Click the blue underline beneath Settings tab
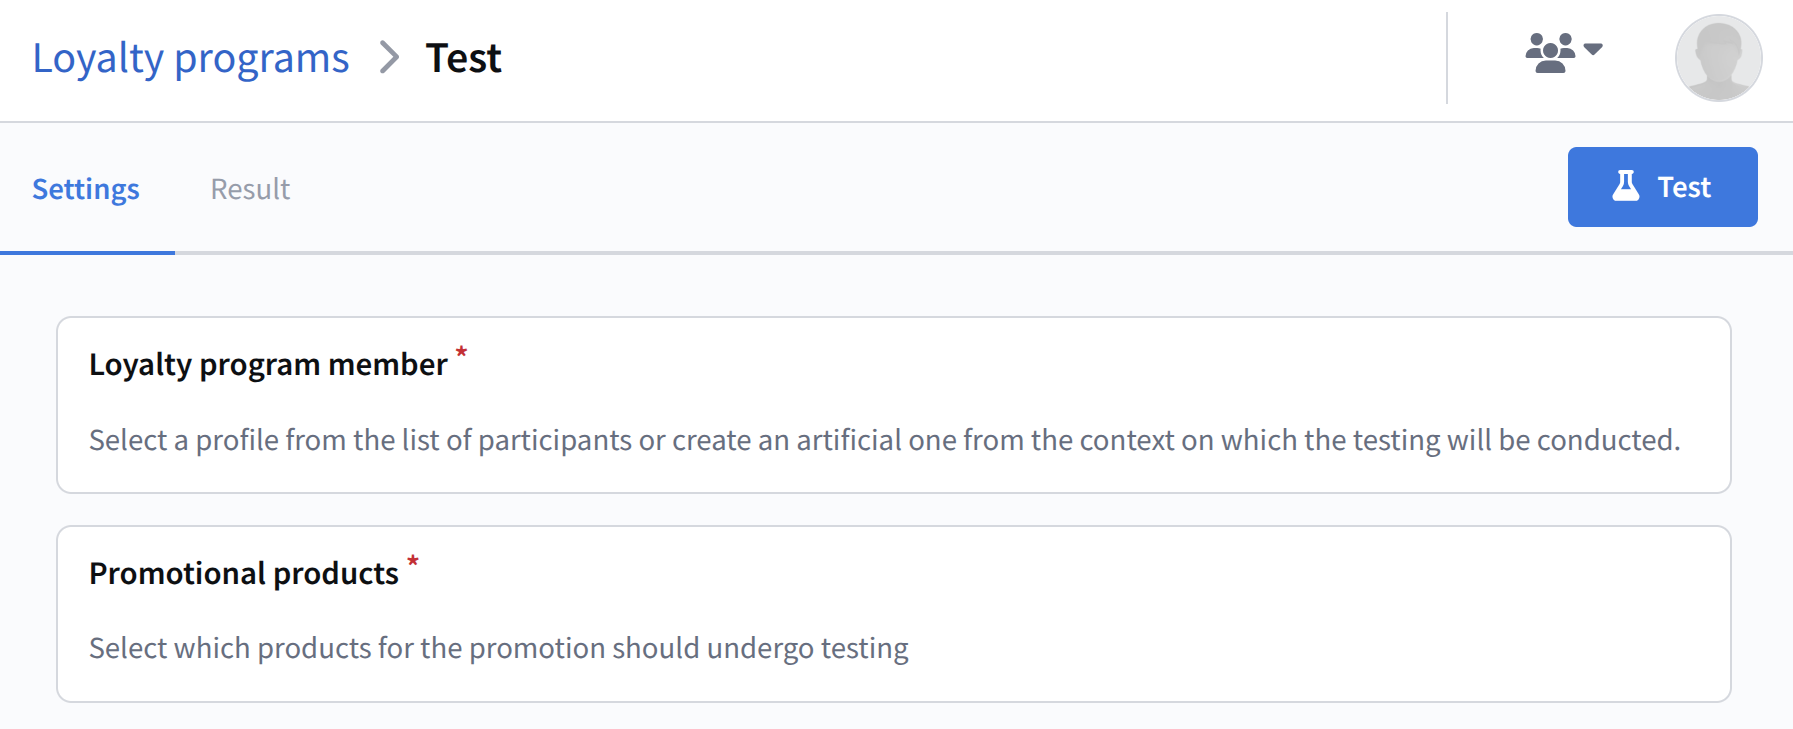This screenshot has width=1793, height=729. tap(88, 253)
